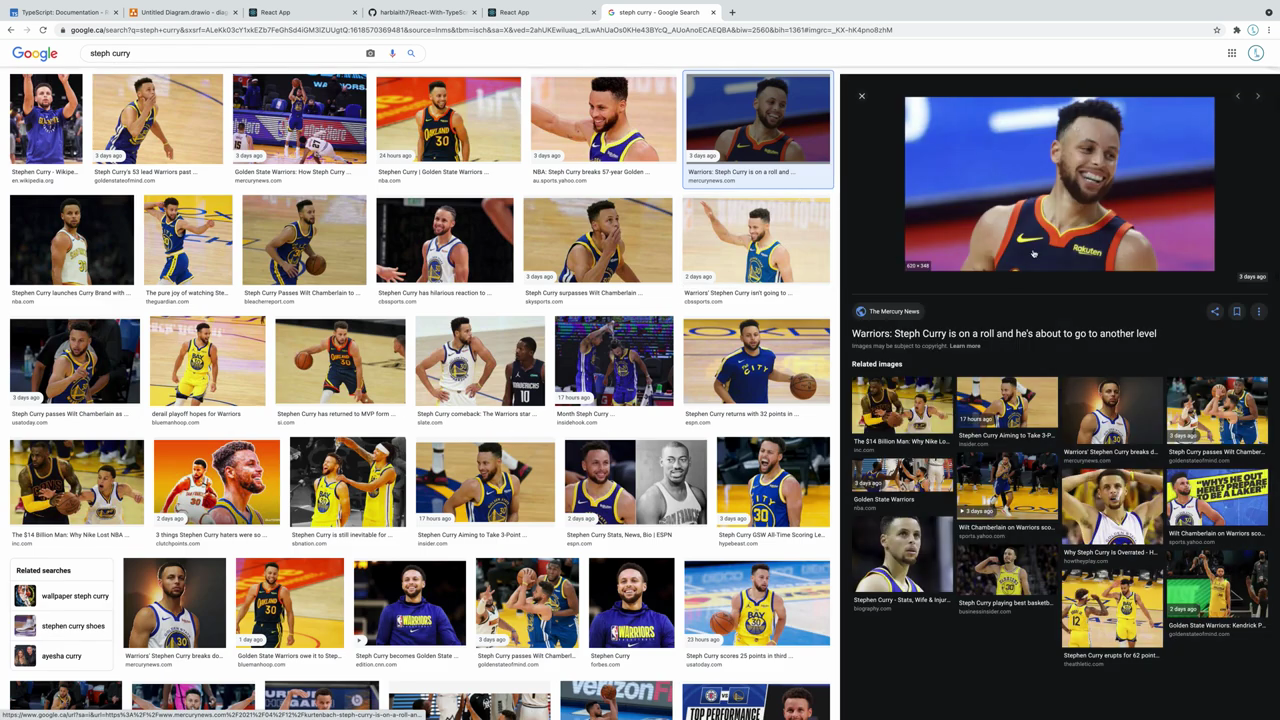Click 'Steph Curry's 53 lead Warriors past' caption

pos(145,171)
